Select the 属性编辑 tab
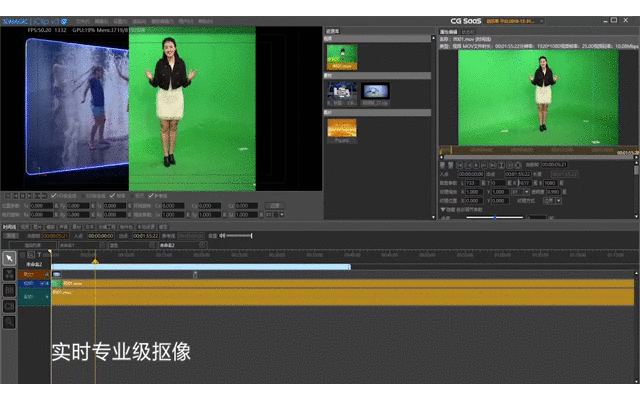 point(449,31)
